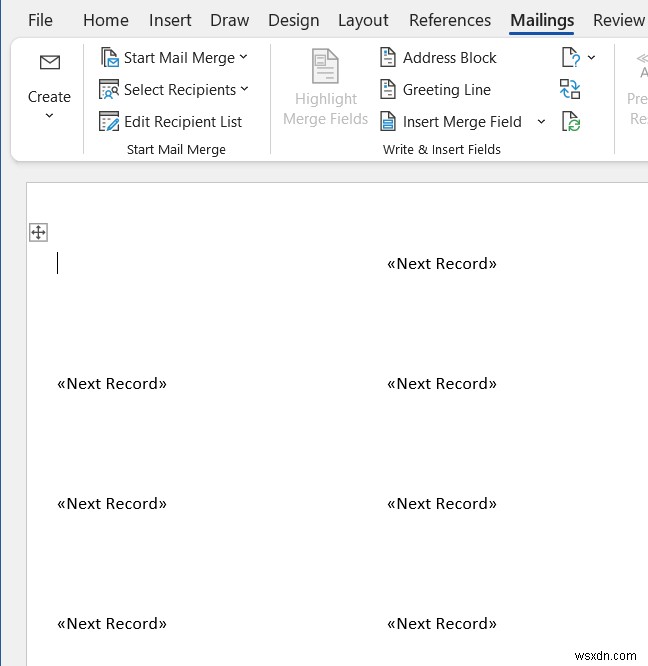Screen dimensions: 648x666
Task: Expand the Select Recipients dropdown arrow
Action: click(244, 89)
